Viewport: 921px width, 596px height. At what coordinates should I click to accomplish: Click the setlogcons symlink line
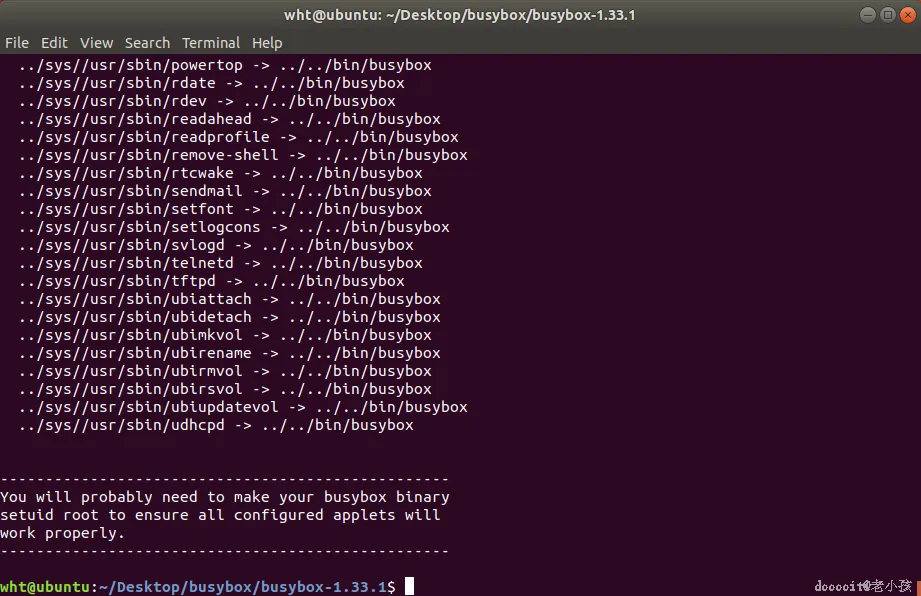click(234, 227)
